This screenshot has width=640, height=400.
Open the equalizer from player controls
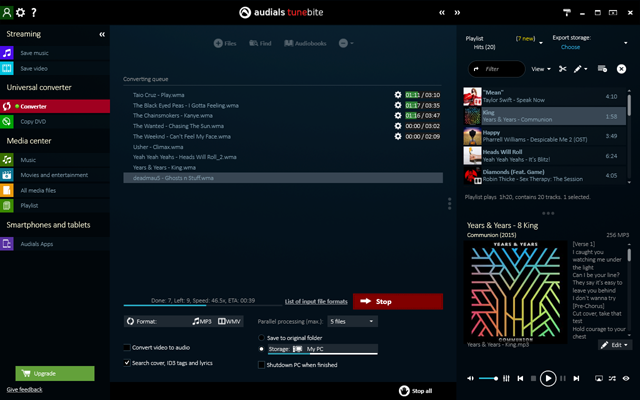coord(507,379)
